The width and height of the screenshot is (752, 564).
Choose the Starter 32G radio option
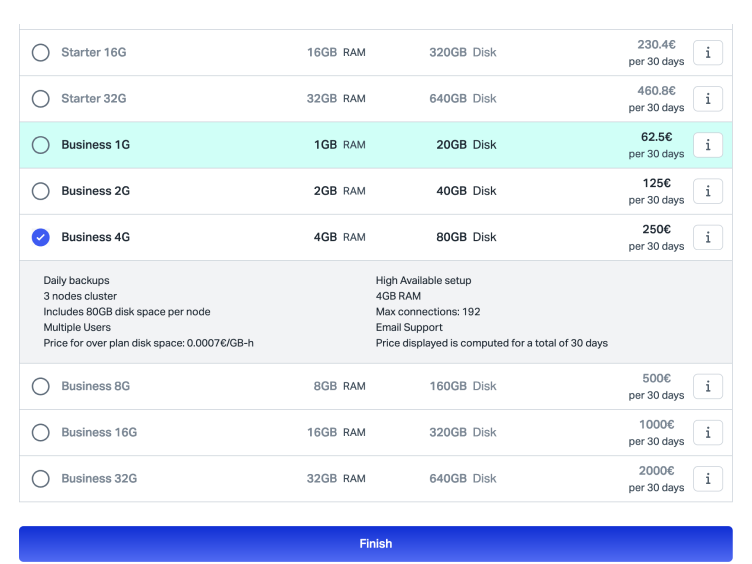click(40, 99)
